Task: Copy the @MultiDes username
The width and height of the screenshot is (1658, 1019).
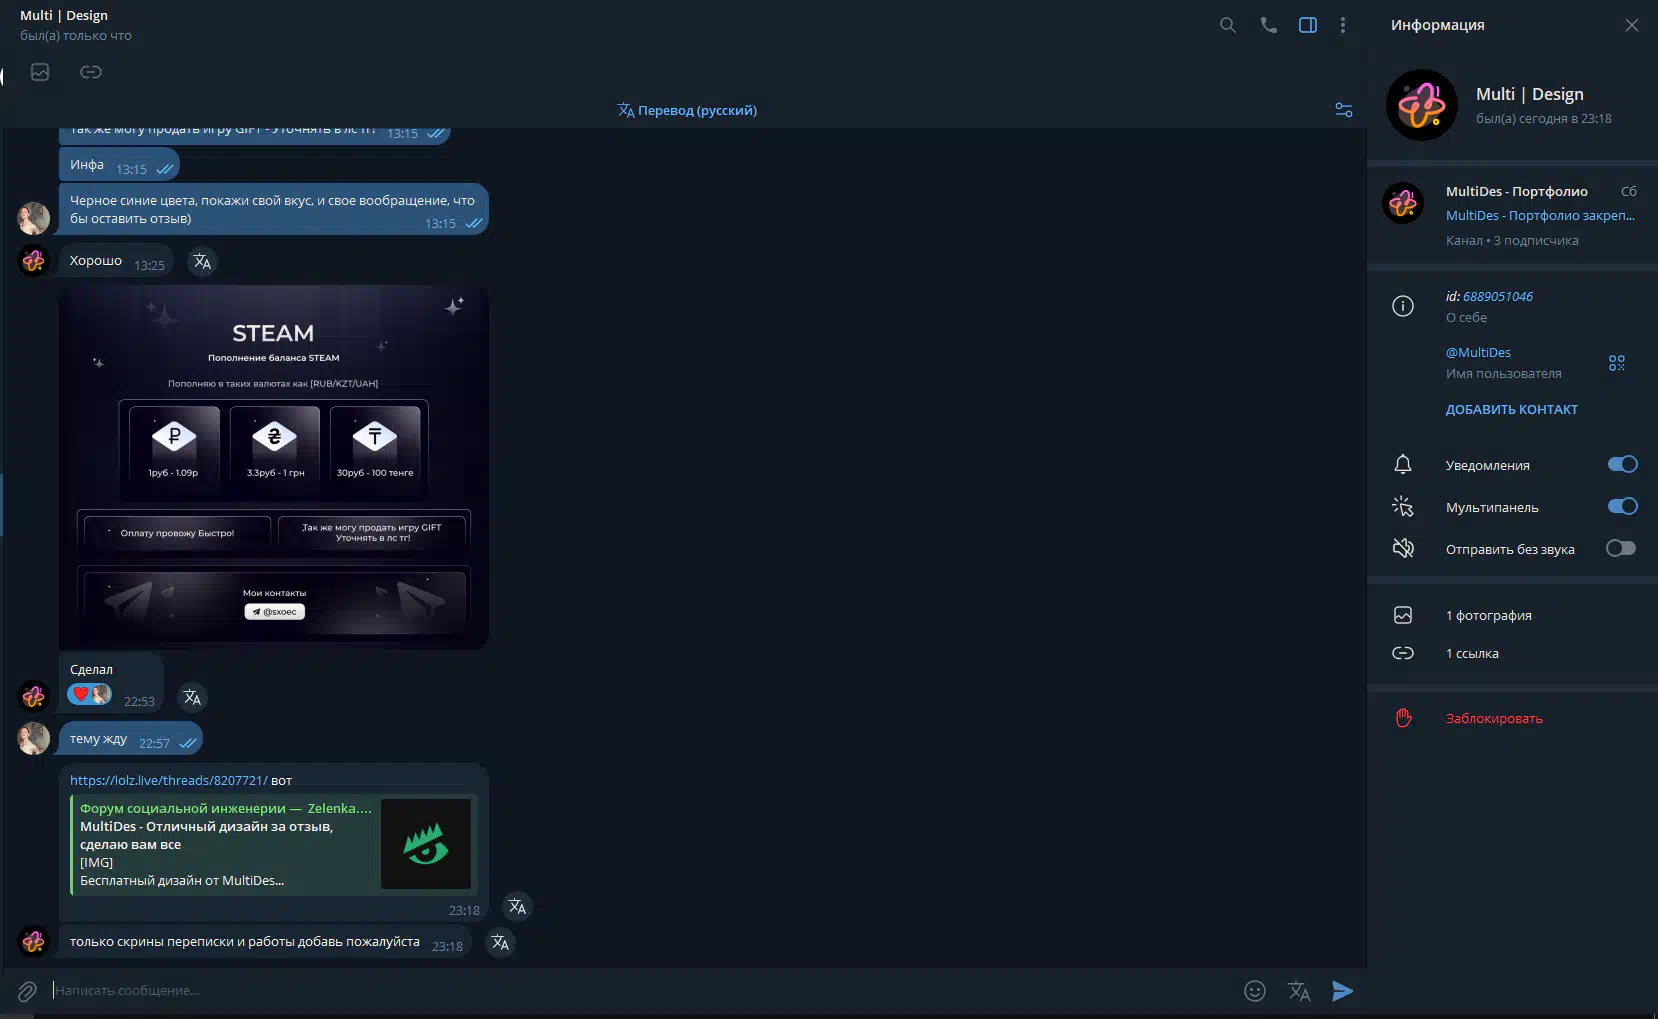Action: click(1478, 353)
